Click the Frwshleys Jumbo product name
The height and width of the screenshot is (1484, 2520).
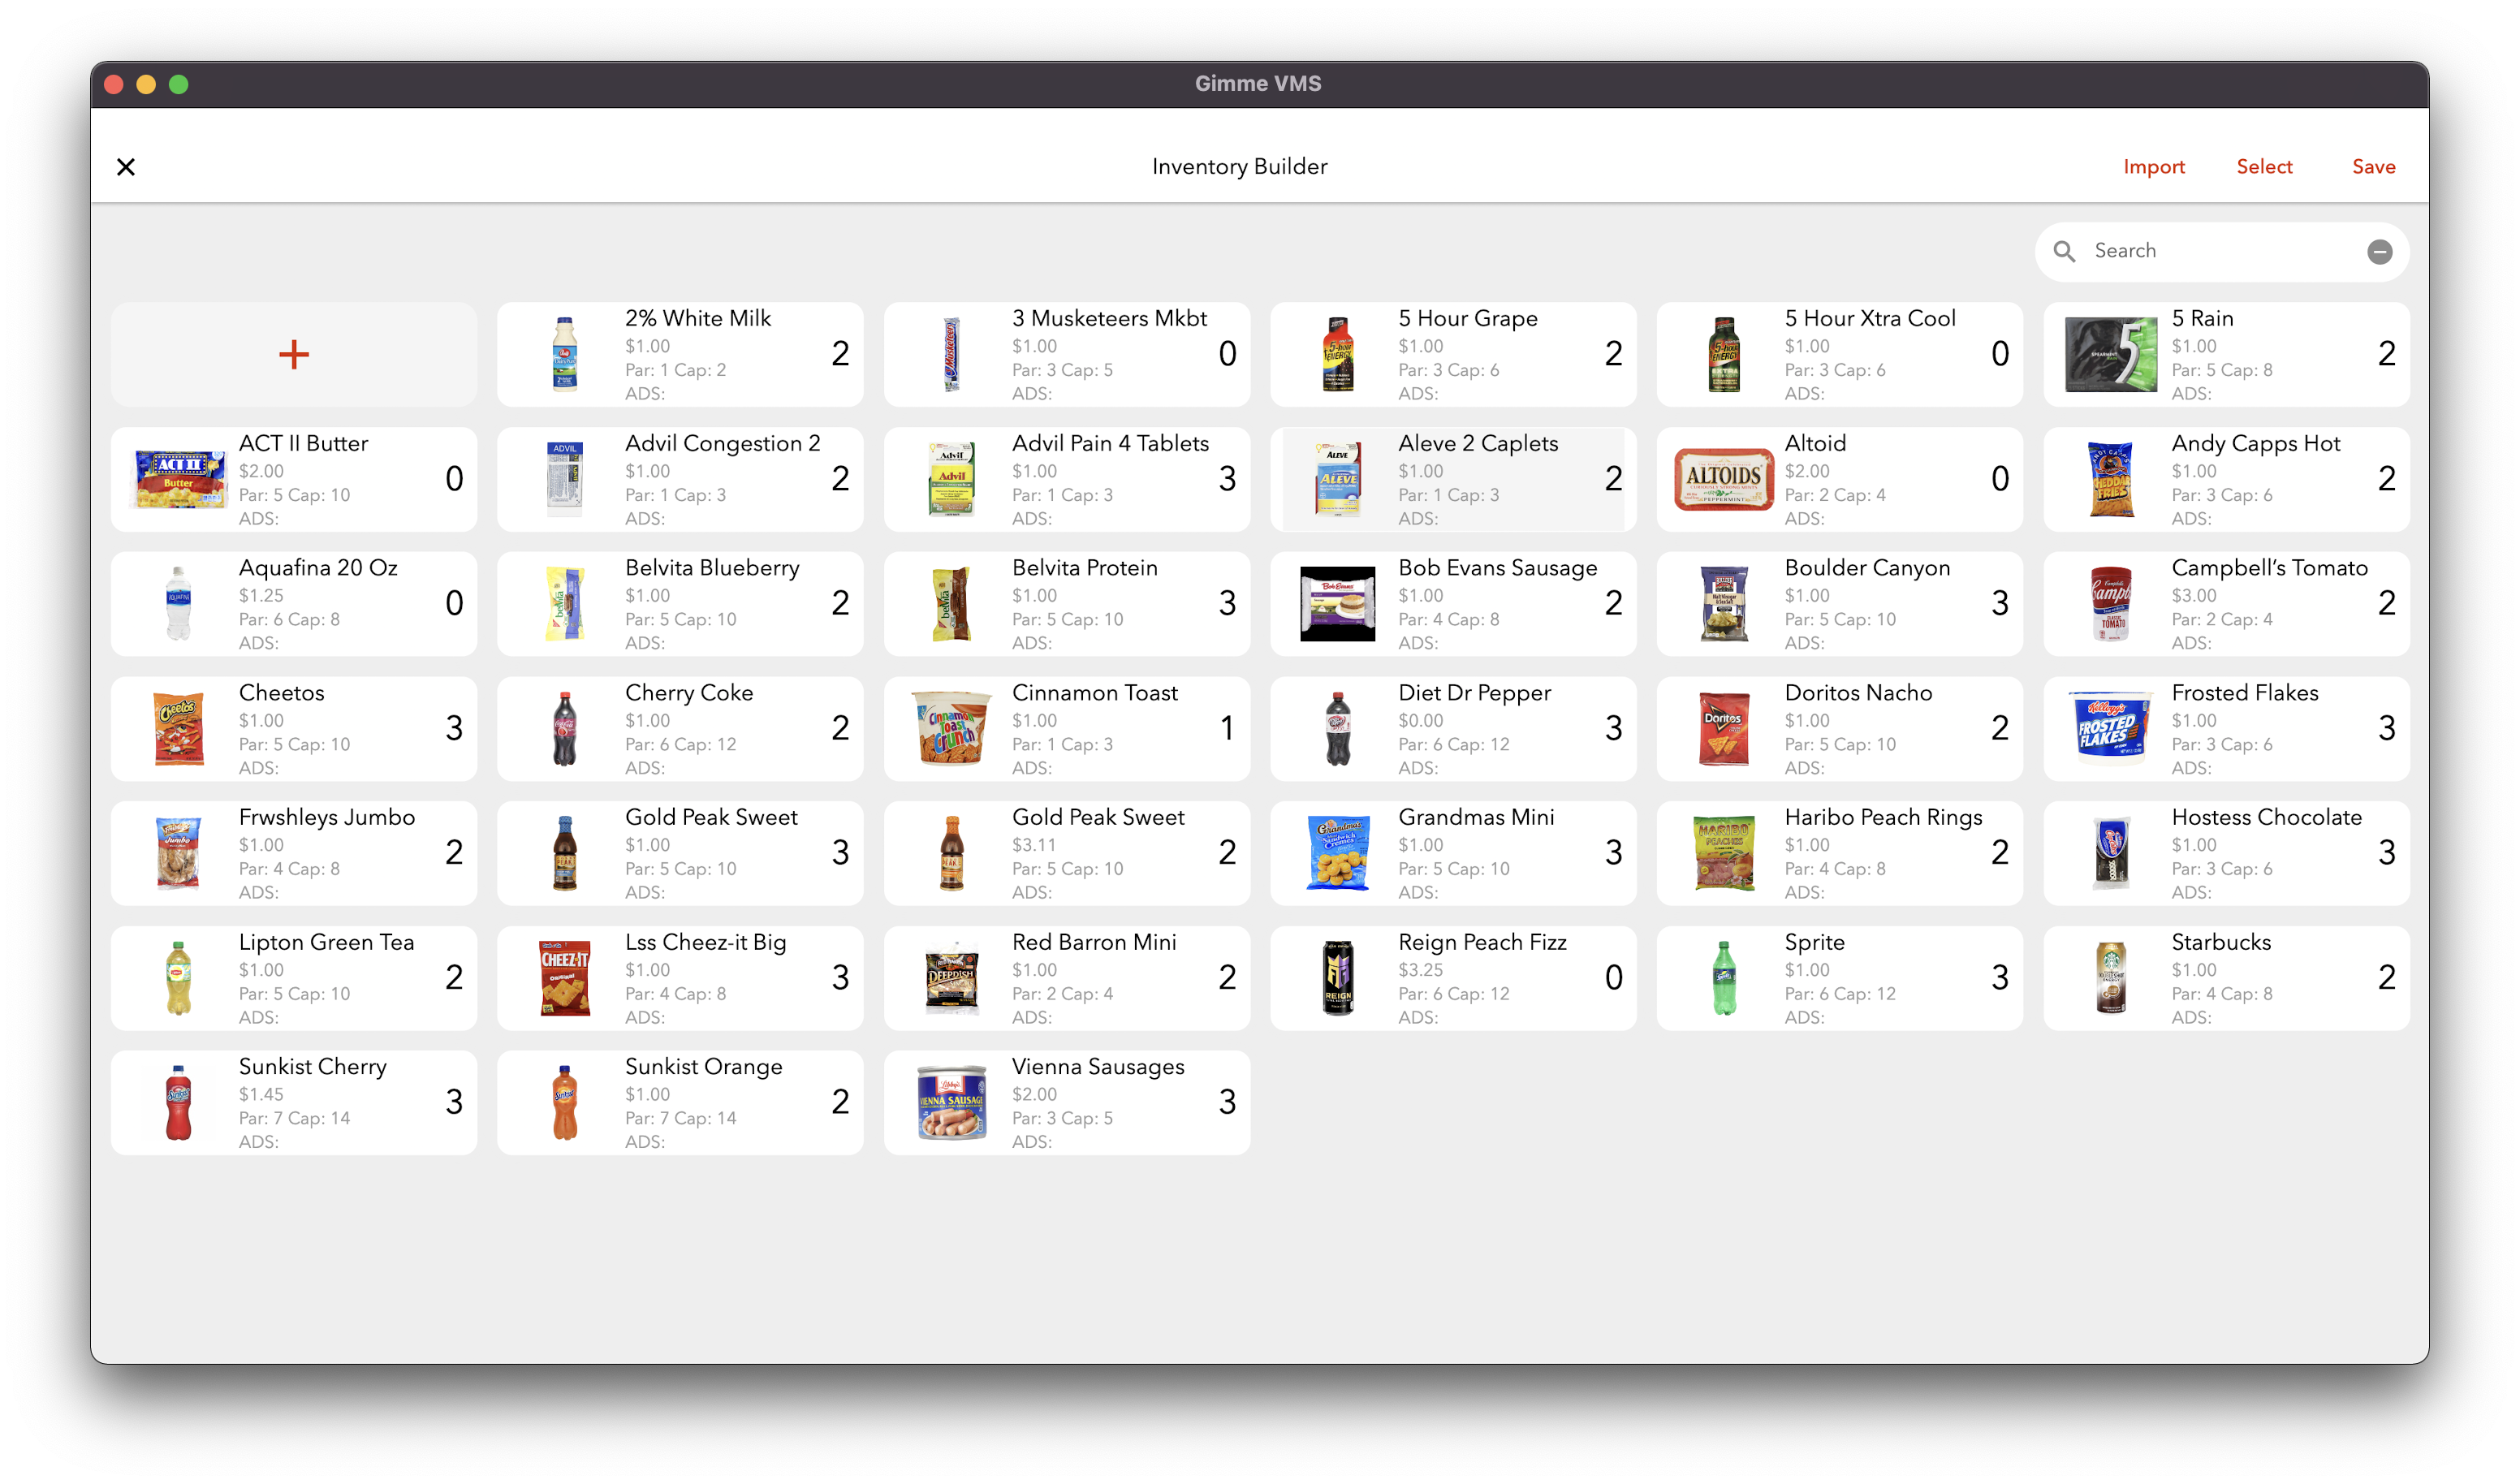point(327,818)
